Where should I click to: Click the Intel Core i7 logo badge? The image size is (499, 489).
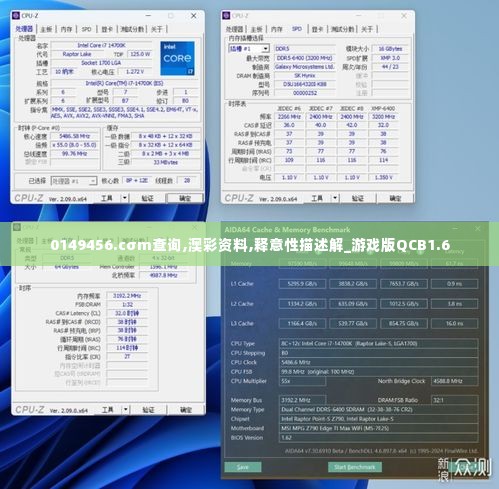point(177,58)
